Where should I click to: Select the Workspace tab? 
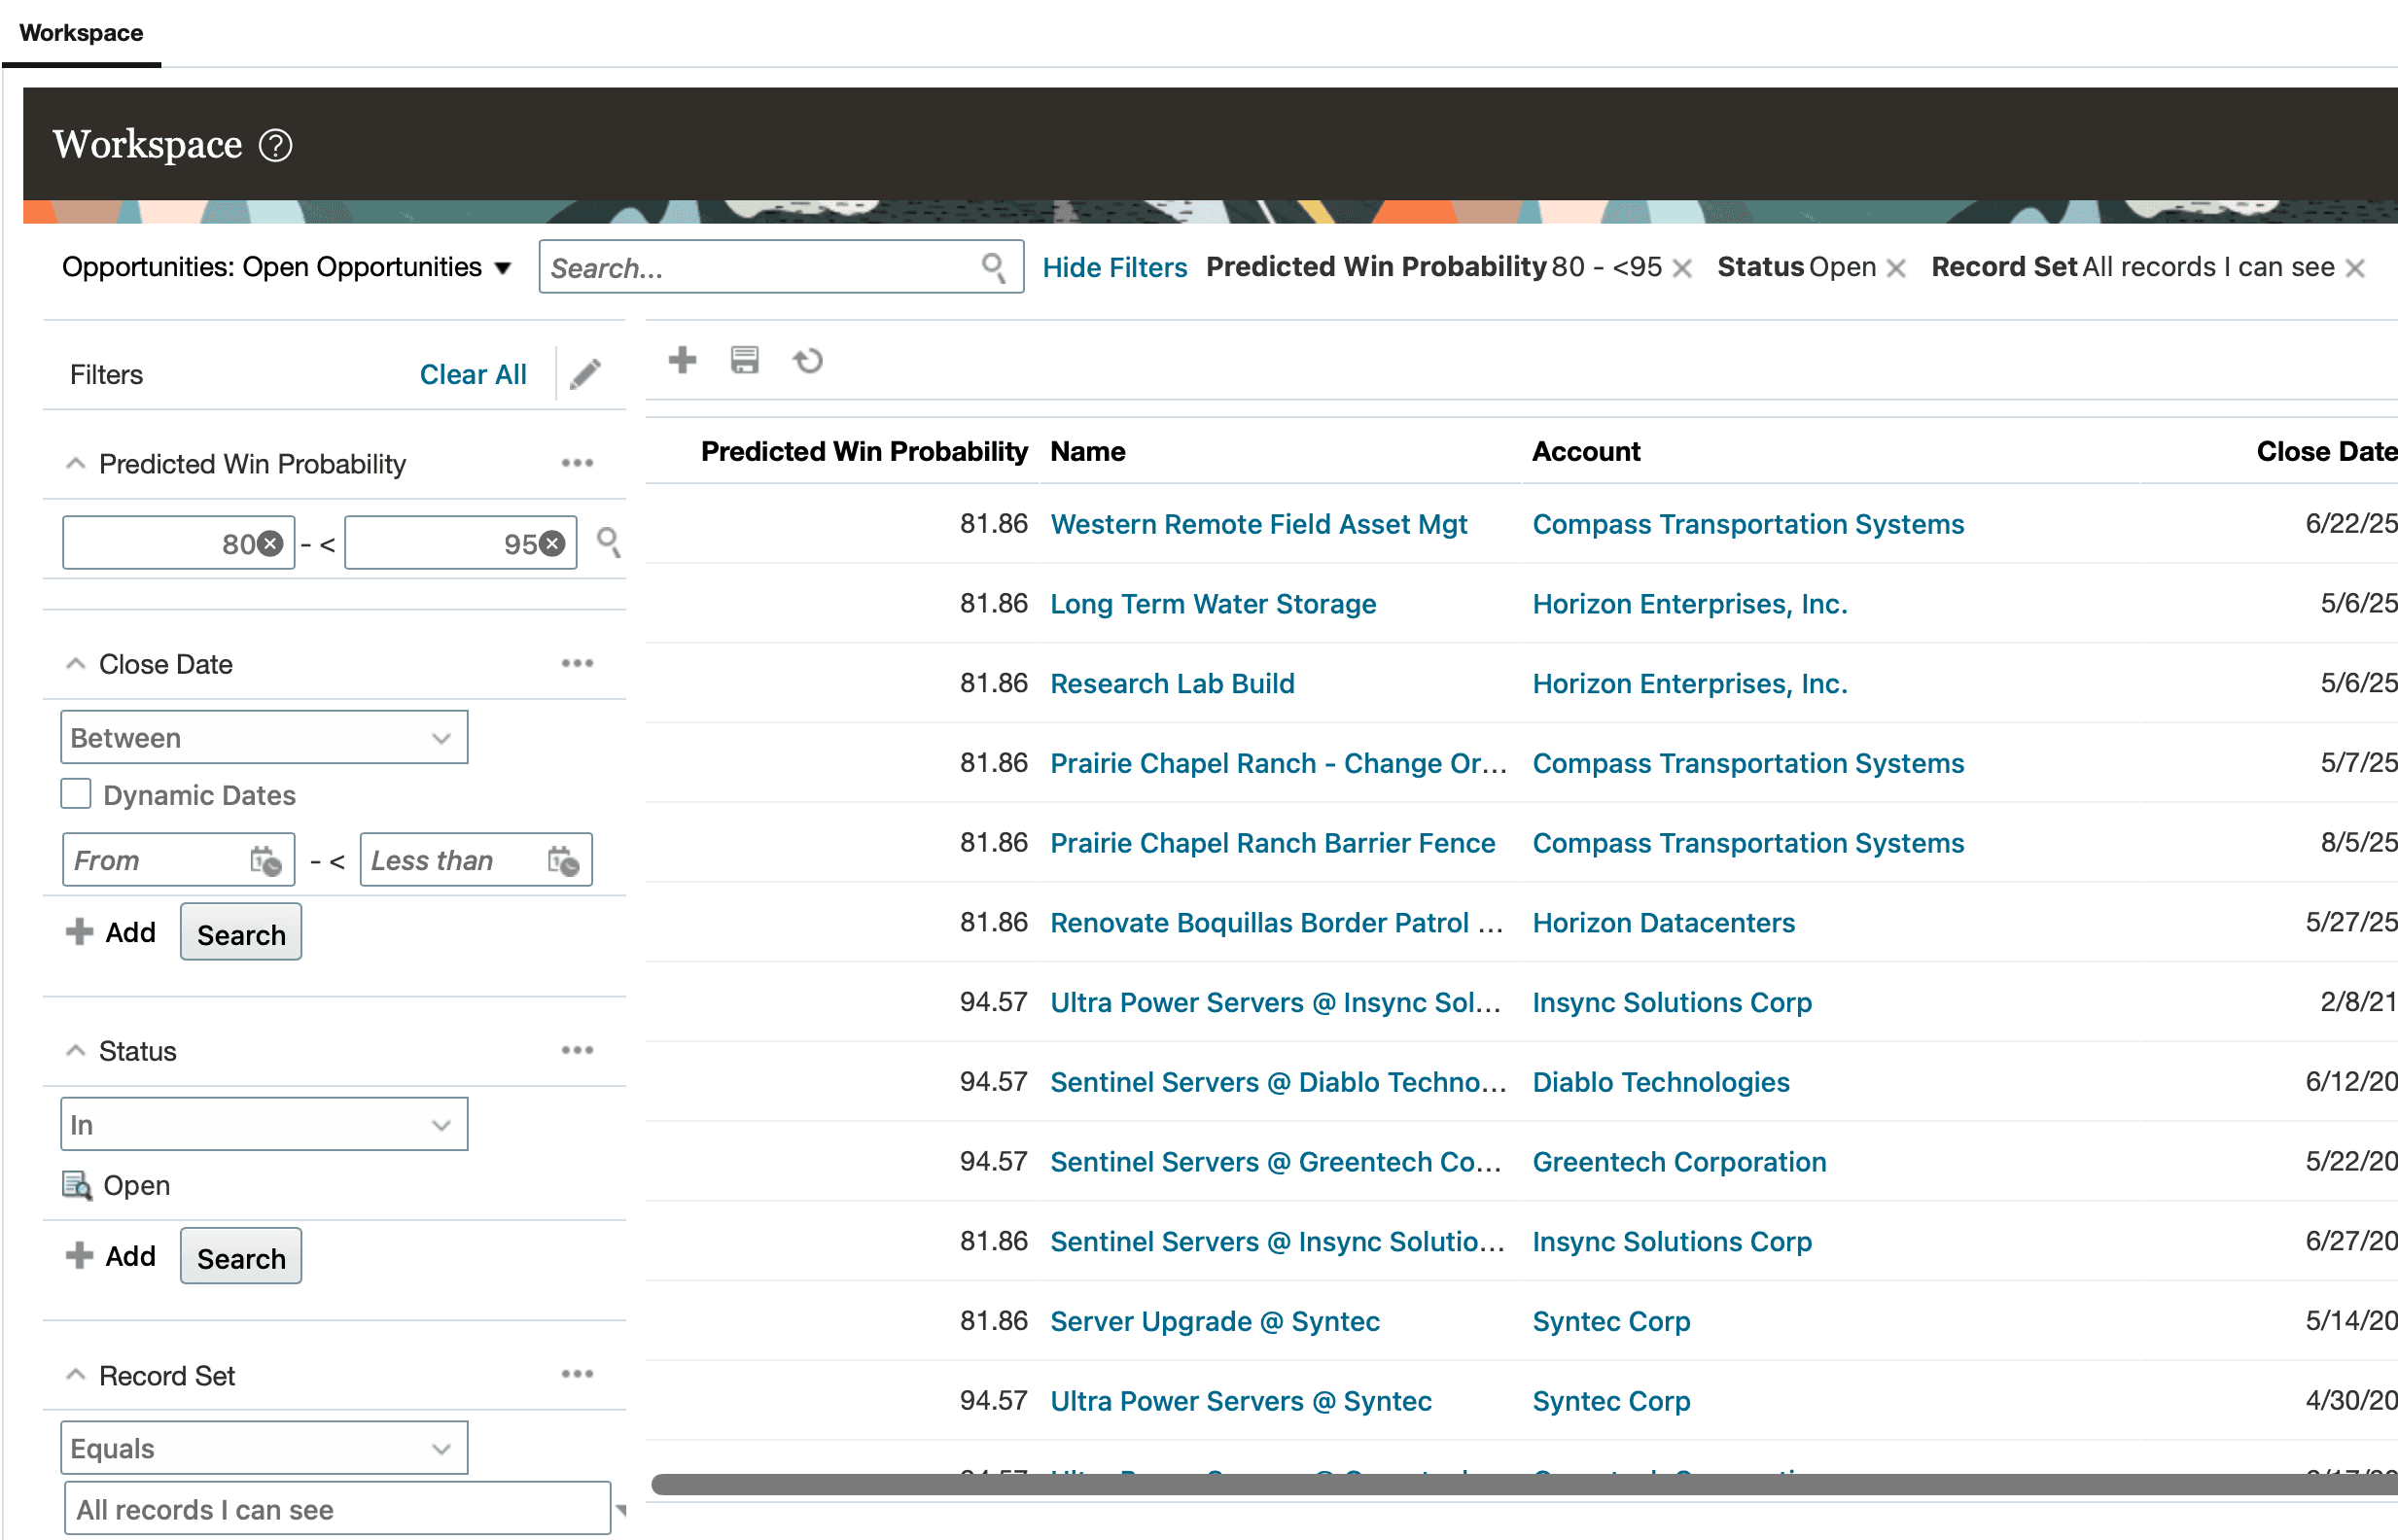pos(81,33)
